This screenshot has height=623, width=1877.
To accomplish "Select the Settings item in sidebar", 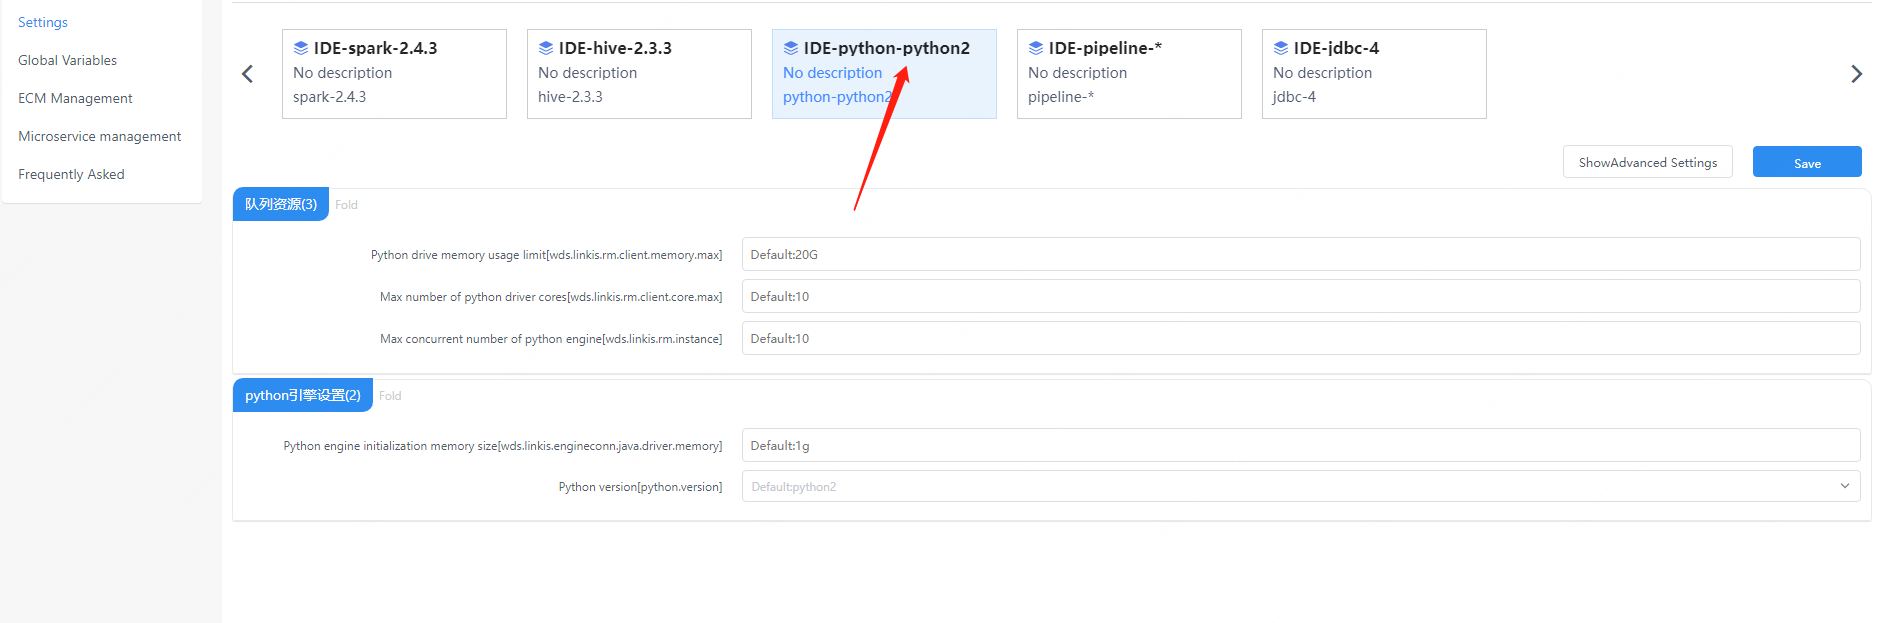I will pyautogui.click(x=43, y=23).
